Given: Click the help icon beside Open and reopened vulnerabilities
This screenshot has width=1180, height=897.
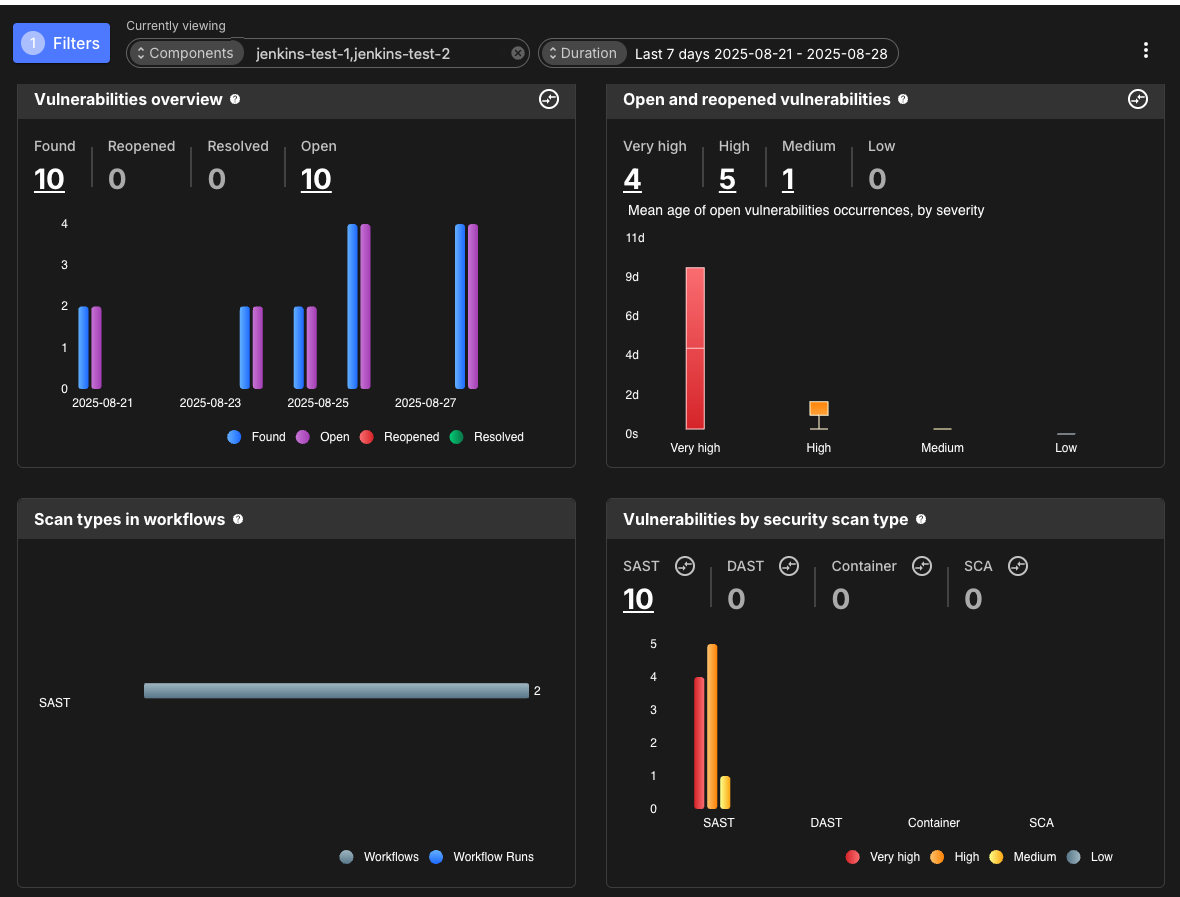Looking at the screenshot, I should coord(904,99).
